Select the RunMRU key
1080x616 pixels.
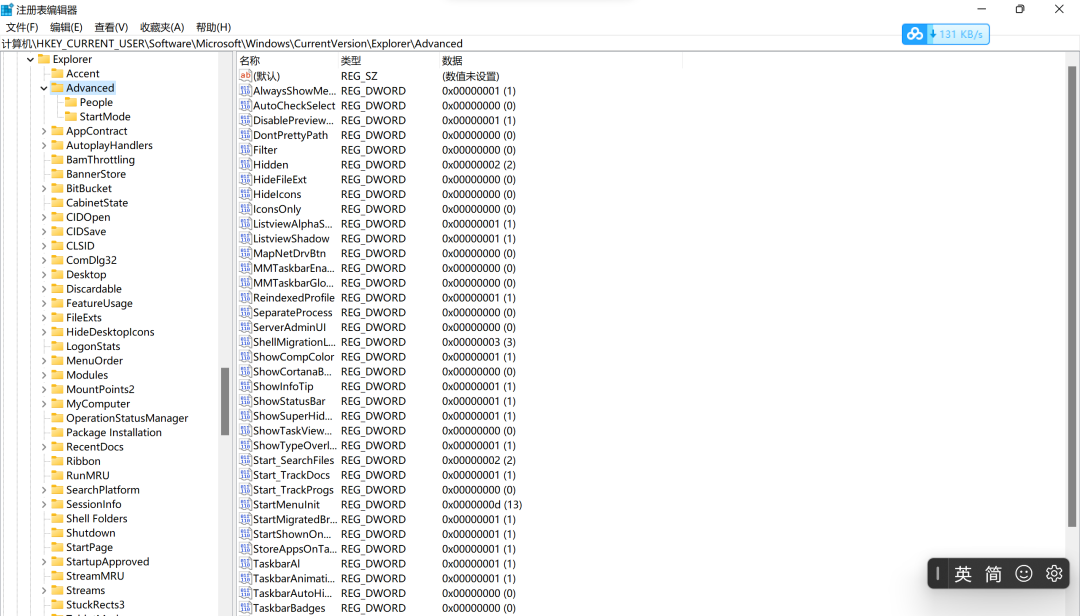pos(87,475)
